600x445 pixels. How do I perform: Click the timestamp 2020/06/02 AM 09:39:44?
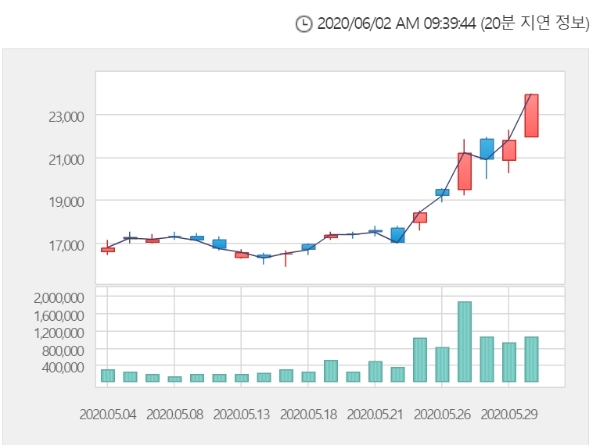coord(396,24)
